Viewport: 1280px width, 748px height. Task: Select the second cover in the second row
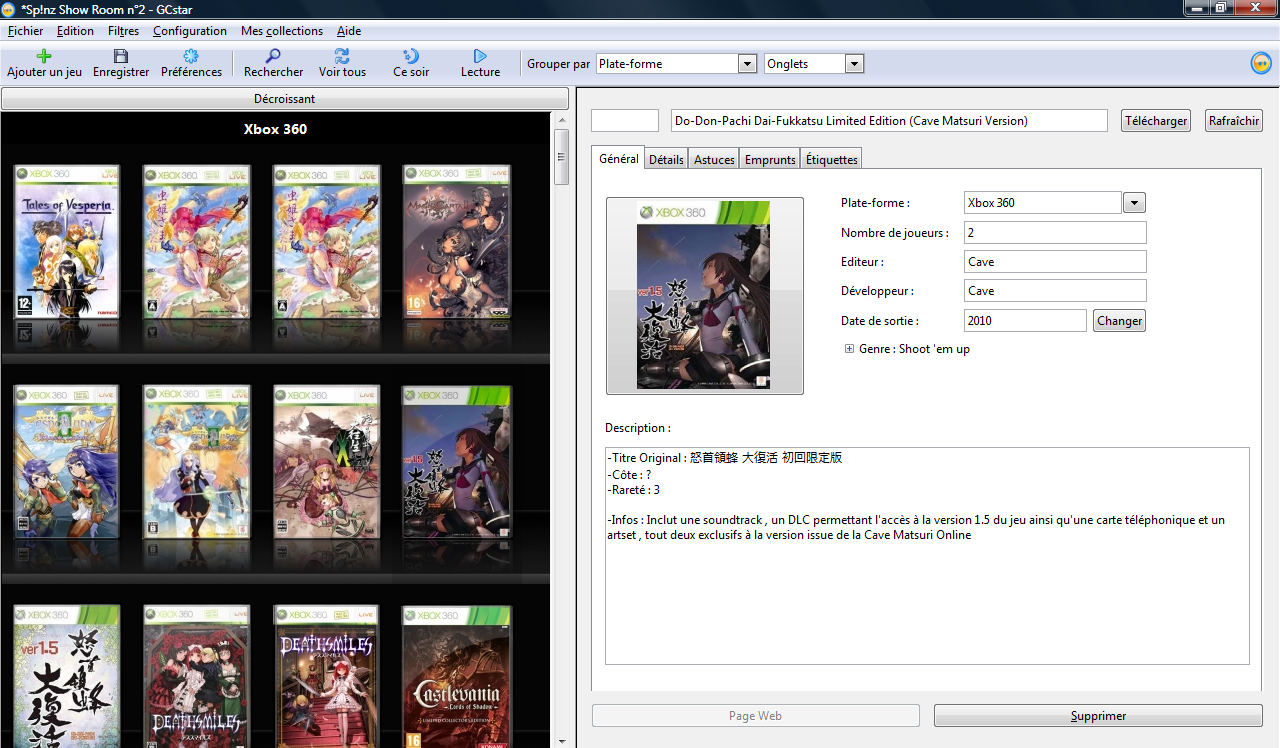[197, 463]
